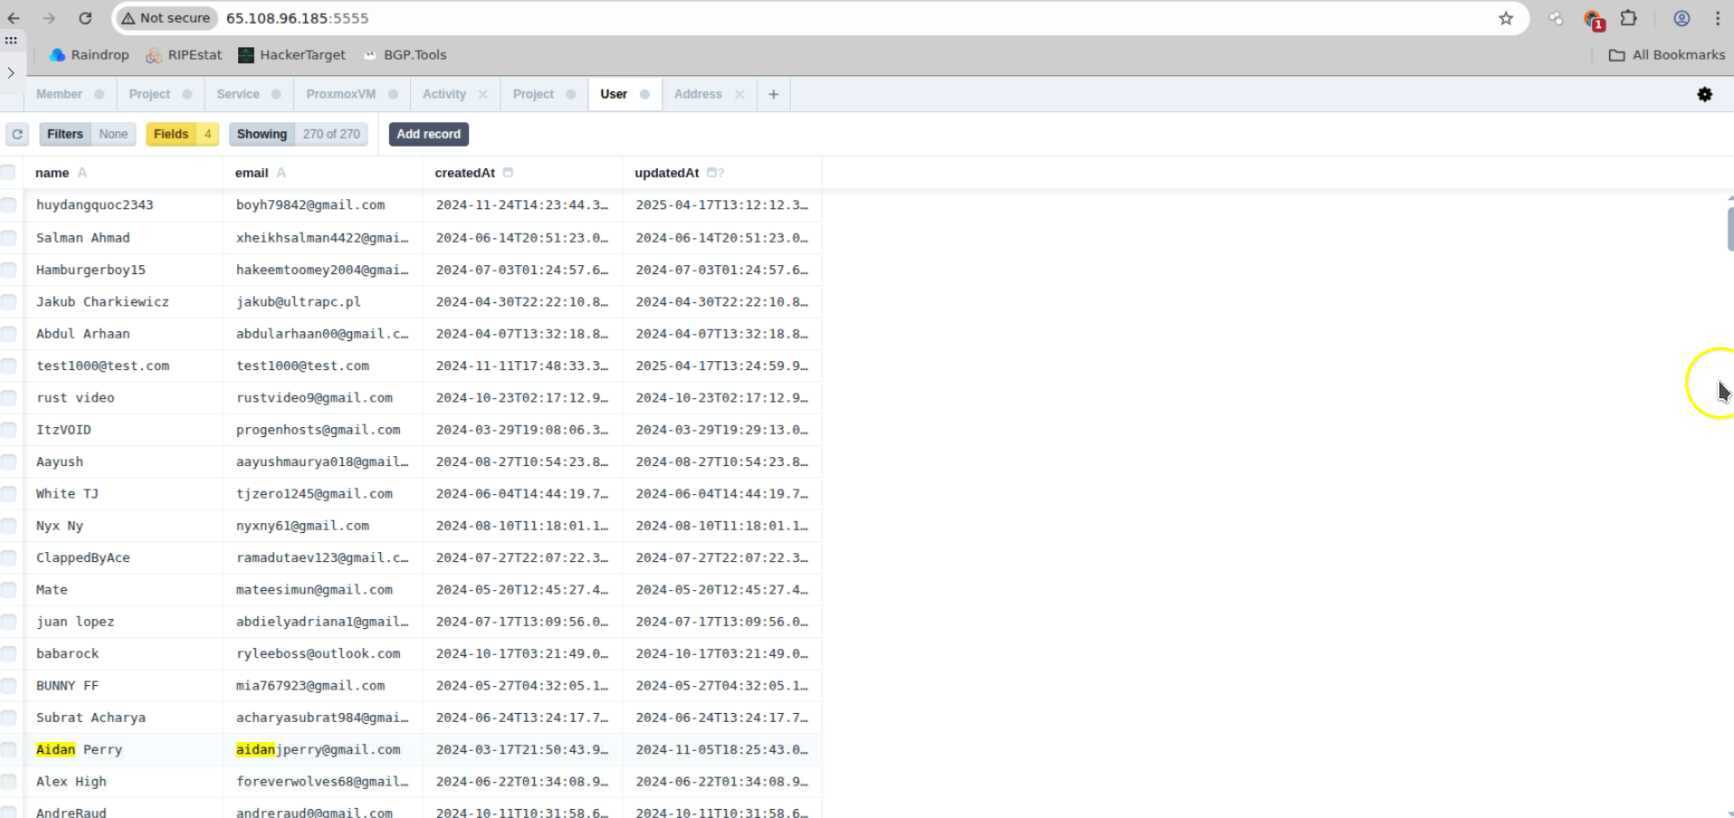1734x818 pixels.
Task: Refresh the User table records
Action: click(x=17, y=134)
